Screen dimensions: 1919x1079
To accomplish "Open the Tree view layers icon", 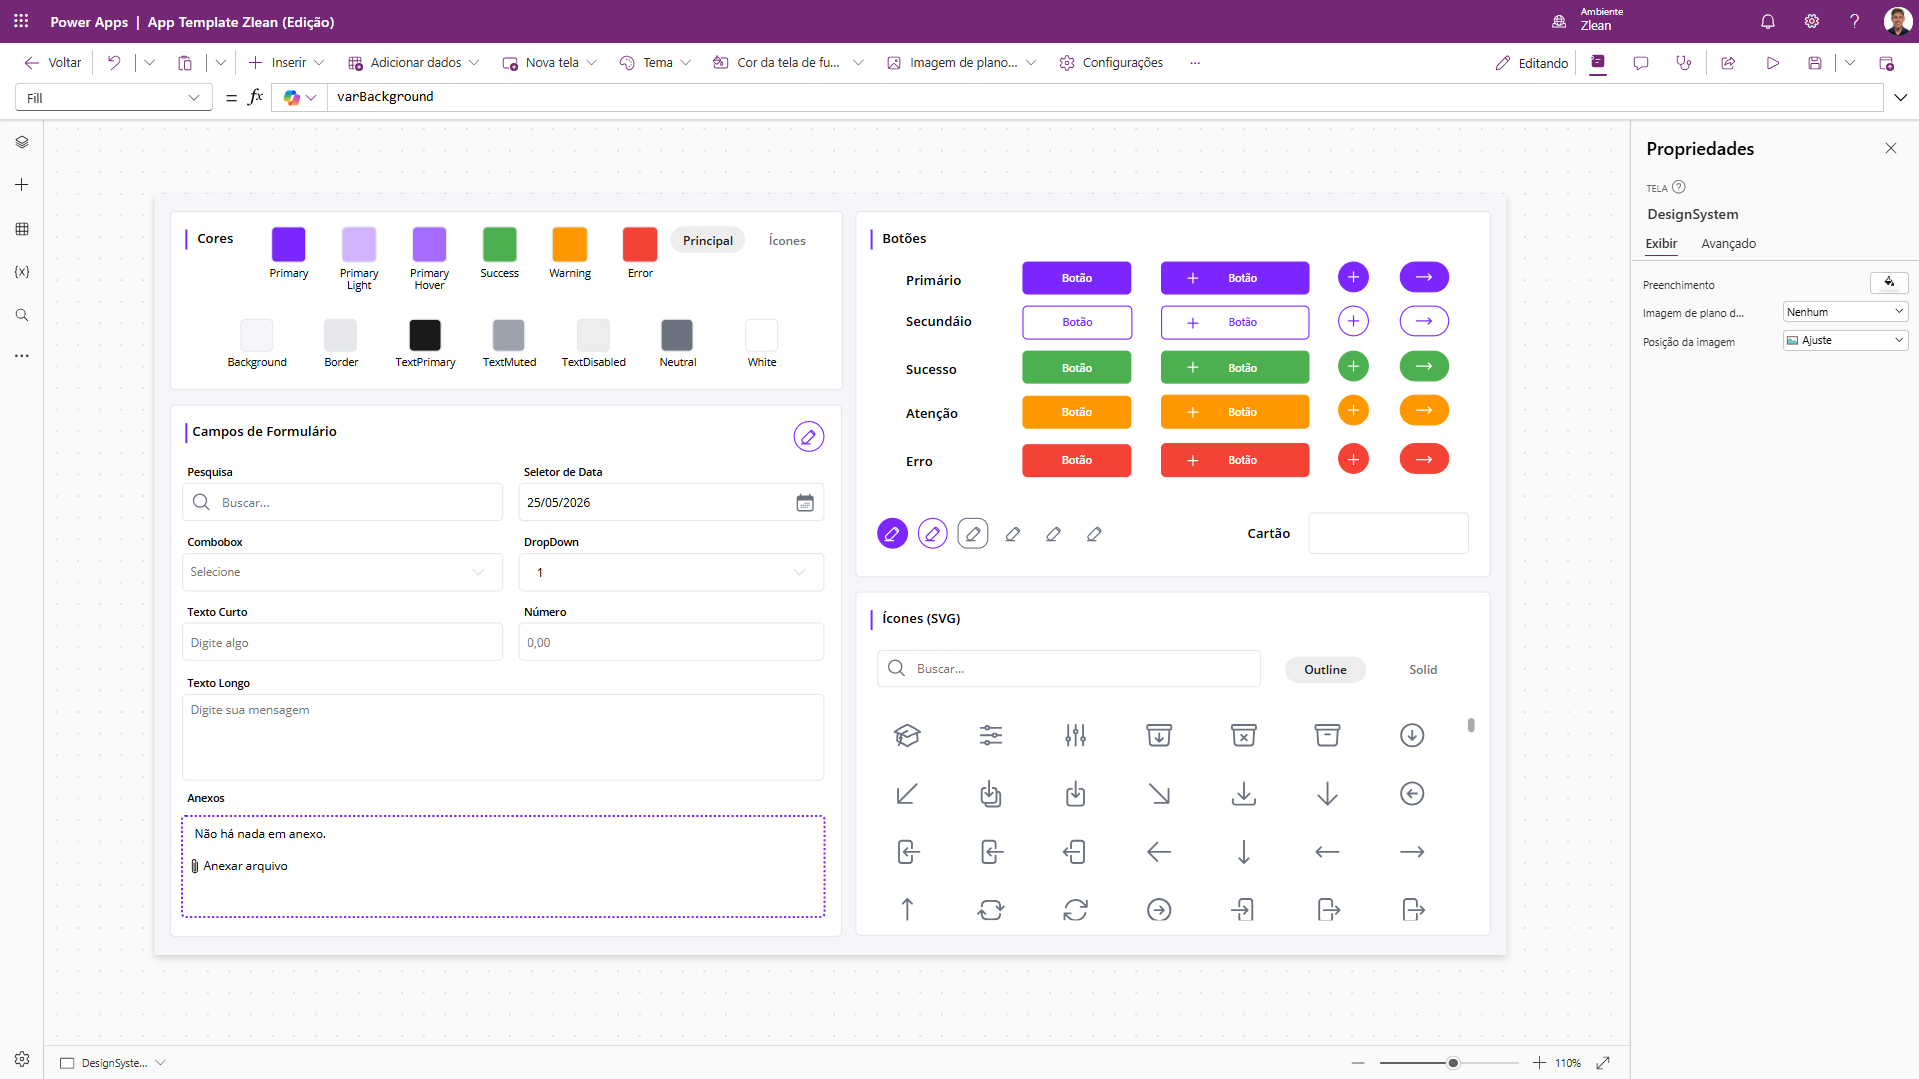I will pyautogui.click(x=22, y=142).
